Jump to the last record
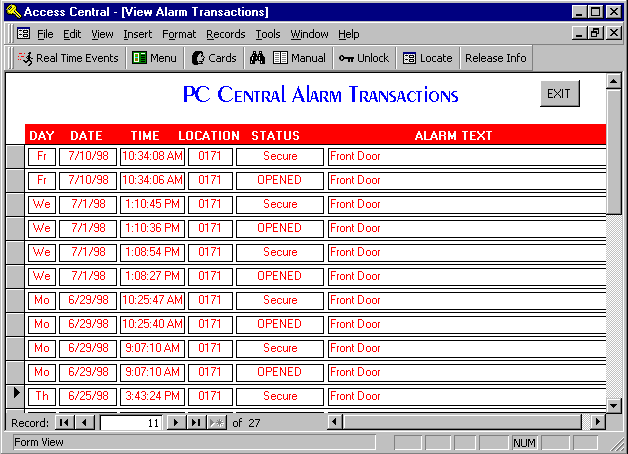628x454 pixels. click(196, 423)
